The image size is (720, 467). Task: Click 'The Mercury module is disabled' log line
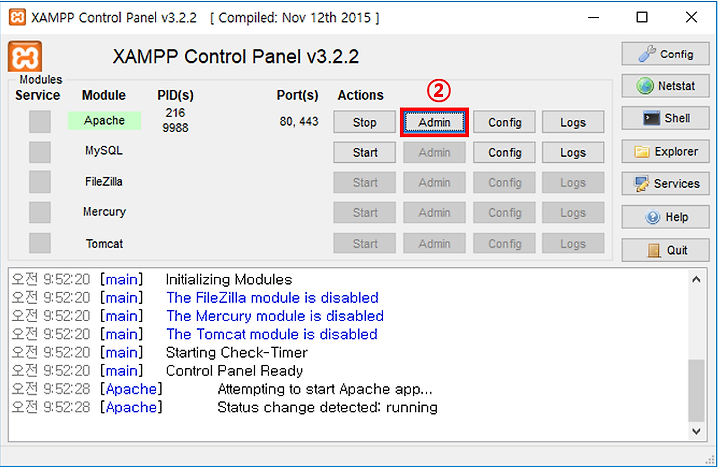pyautogui.click(x=275, y=316)
